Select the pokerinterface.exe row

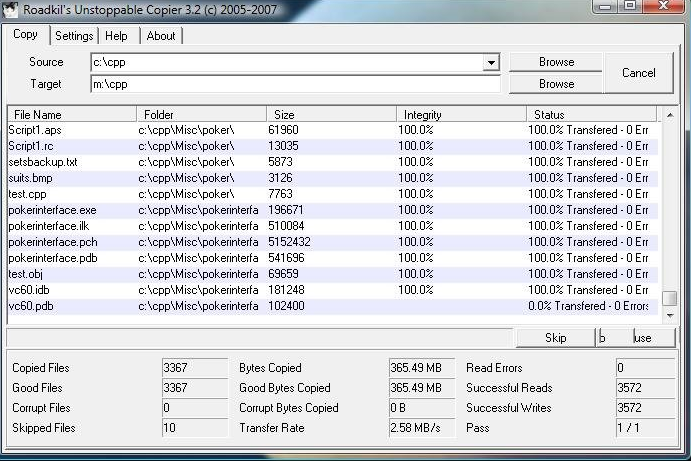(333, 210)
